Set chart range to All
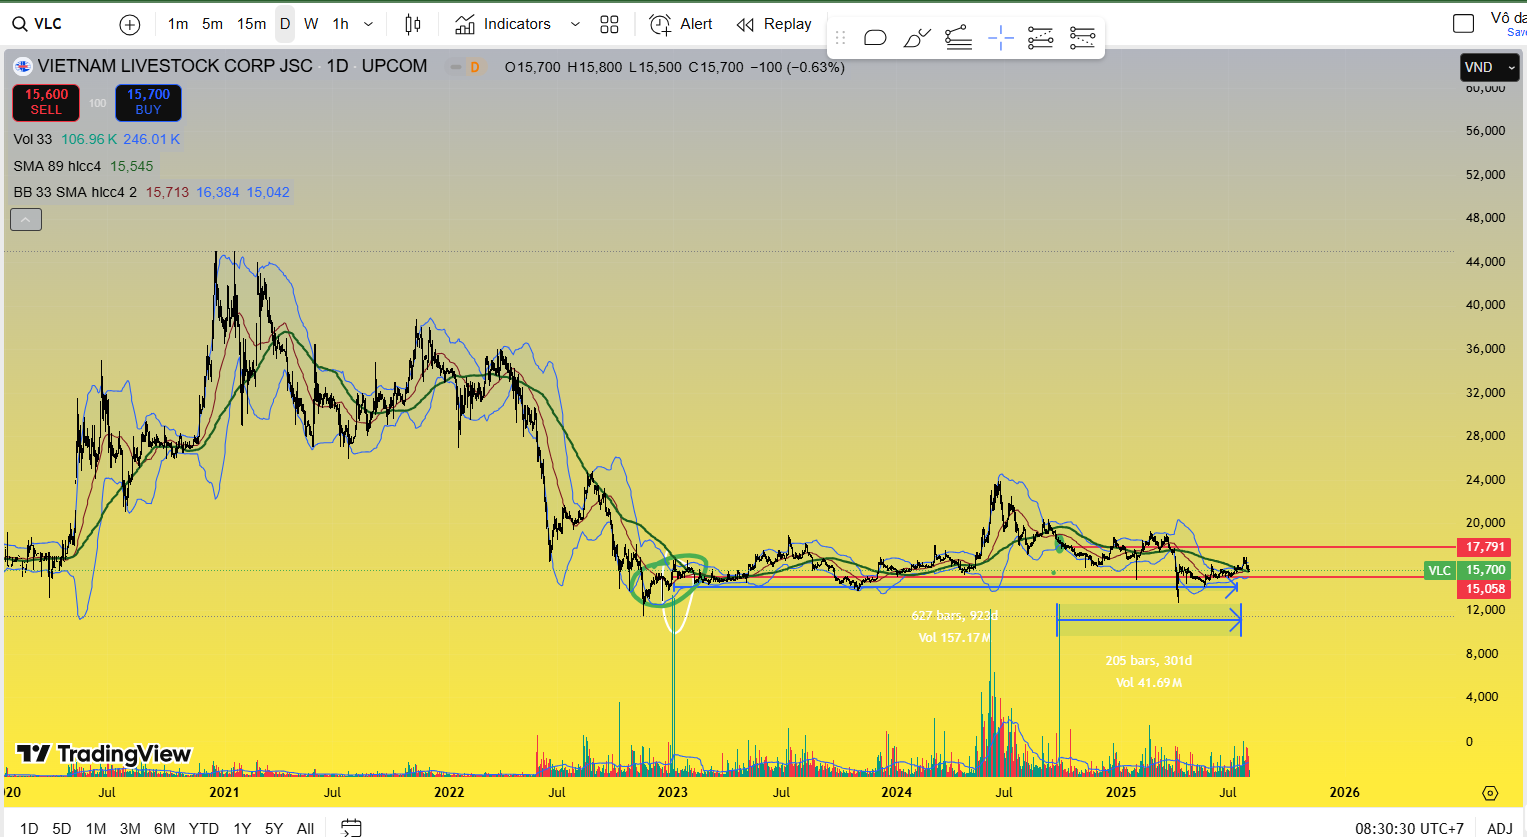1527x837 pixels. tap(306, 828)
